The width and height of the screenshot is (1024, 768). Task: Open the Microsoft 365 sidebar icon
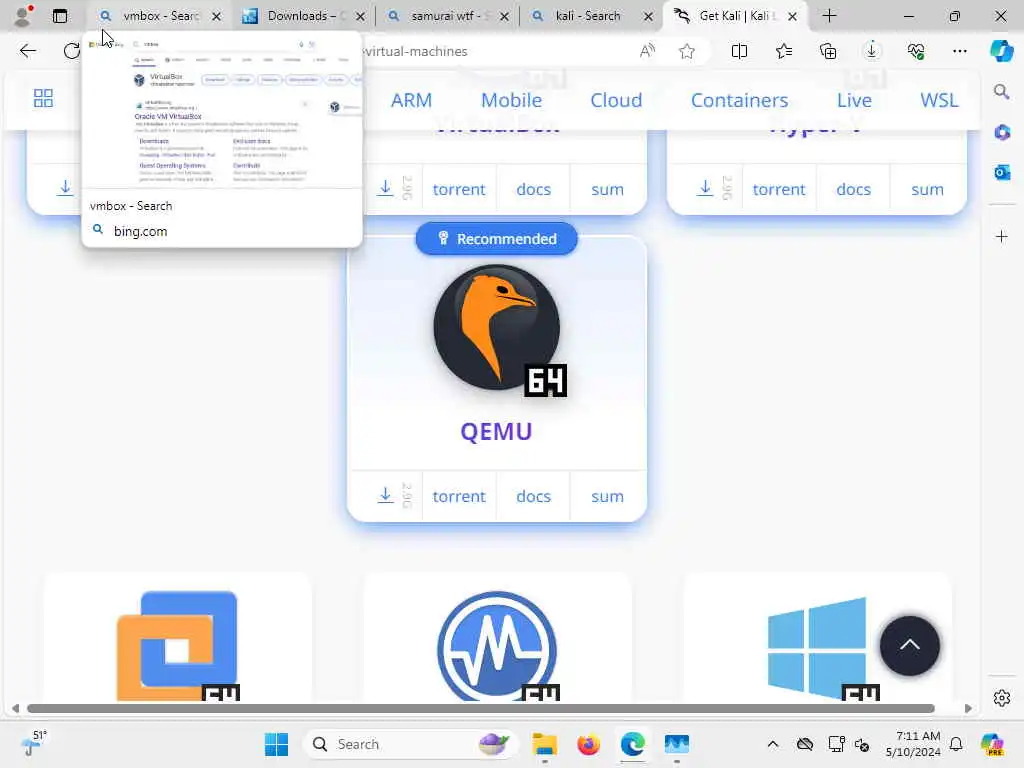1002,133
